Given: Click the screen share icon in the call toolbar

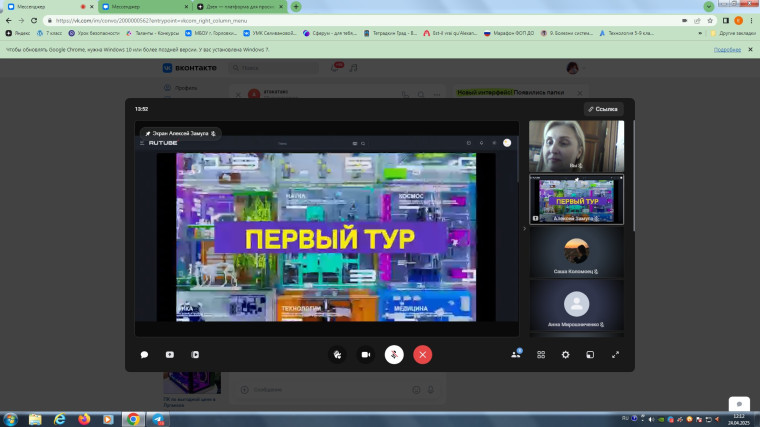Looking at the screenshot, I should [x=170, y=355].
